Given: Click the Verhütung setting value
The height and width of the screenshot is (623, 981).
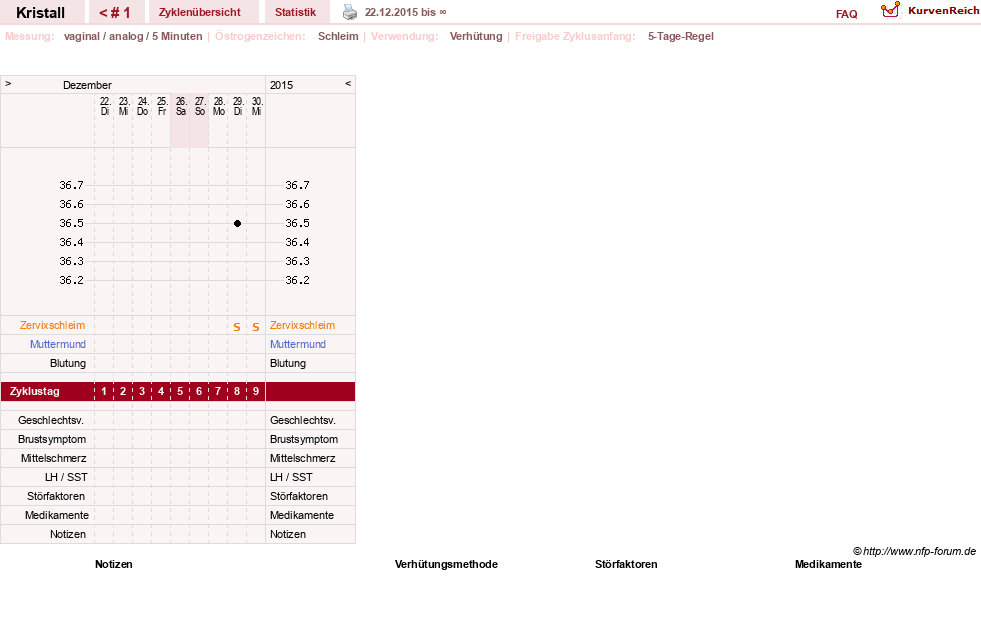Looking at the screenshot, I should tap(476, 36).
